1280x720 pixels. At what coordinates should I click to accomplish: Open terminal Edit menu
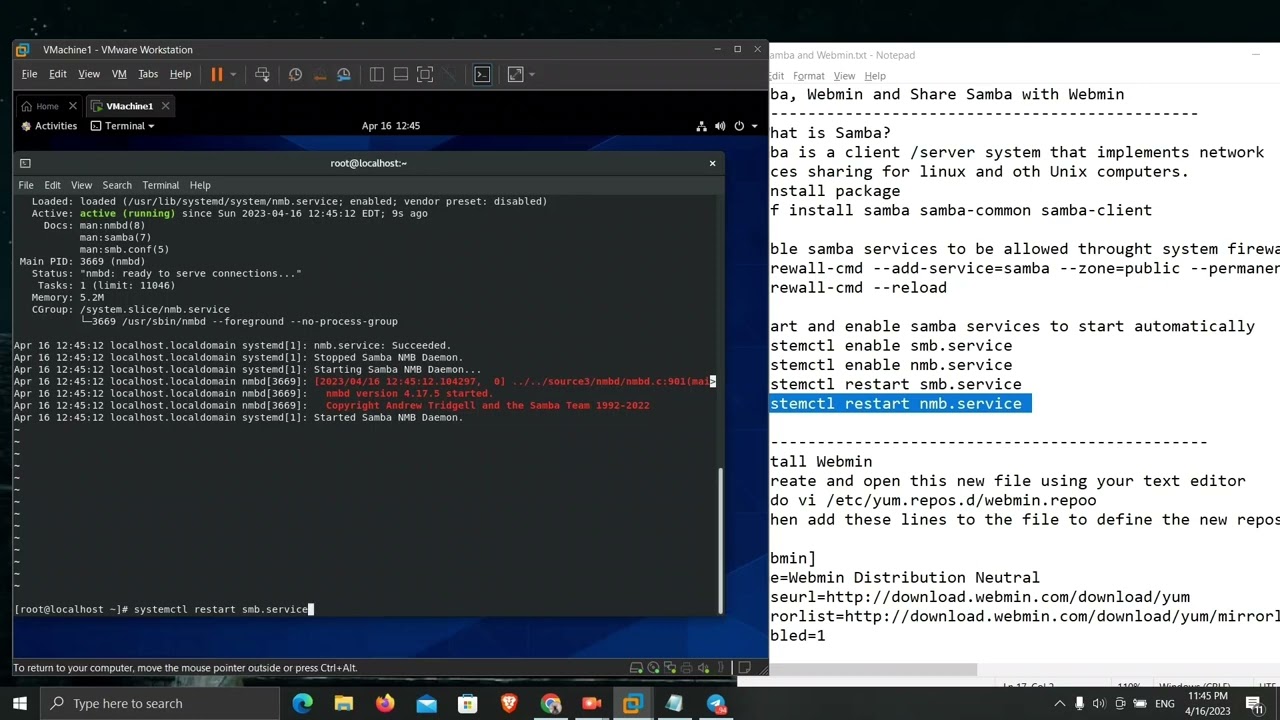(x=52, y=185)
